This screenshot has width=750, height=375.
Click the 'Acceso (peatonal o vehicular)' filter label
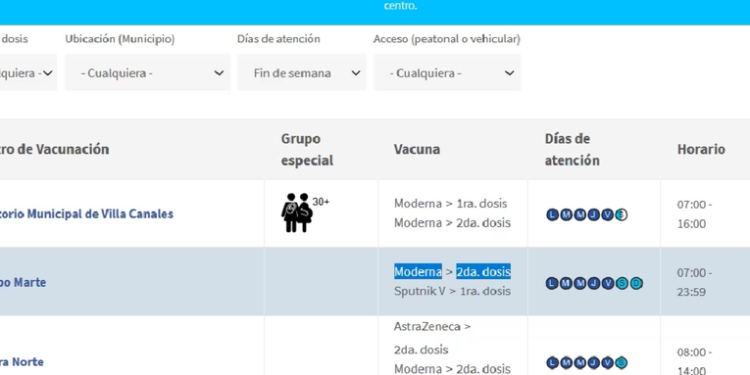tap(447, 39)
